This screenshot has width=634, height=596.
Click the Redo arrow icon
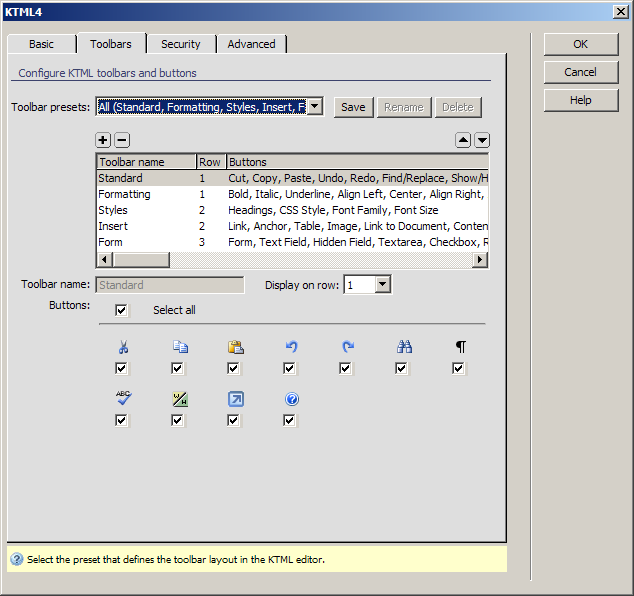coord(348,347)
